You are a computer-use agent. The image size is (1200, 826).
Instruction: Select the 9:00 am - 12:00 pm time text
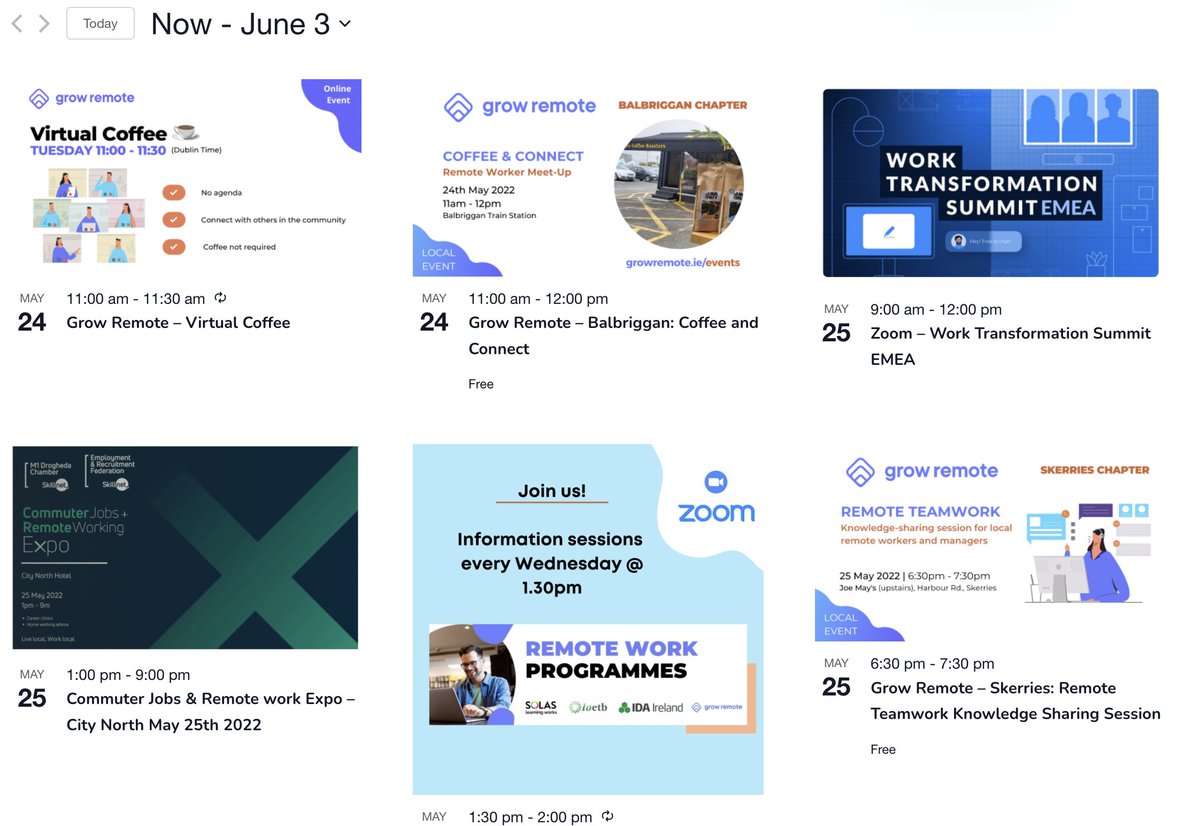tap(936, 309)
